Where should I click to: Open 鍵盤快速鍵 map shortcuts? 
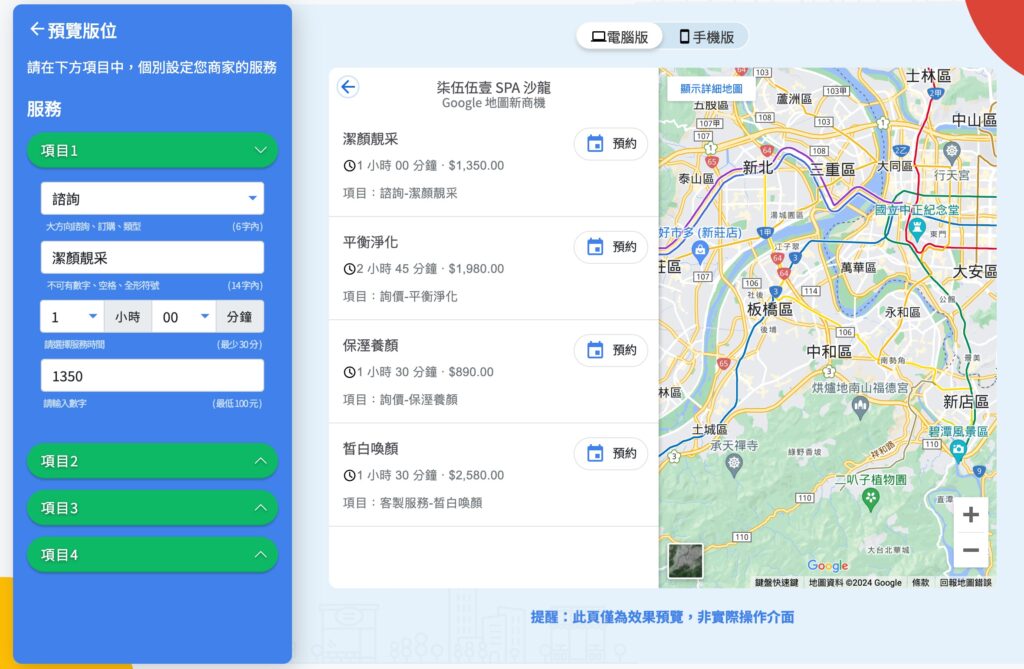[x=776, y=582]
